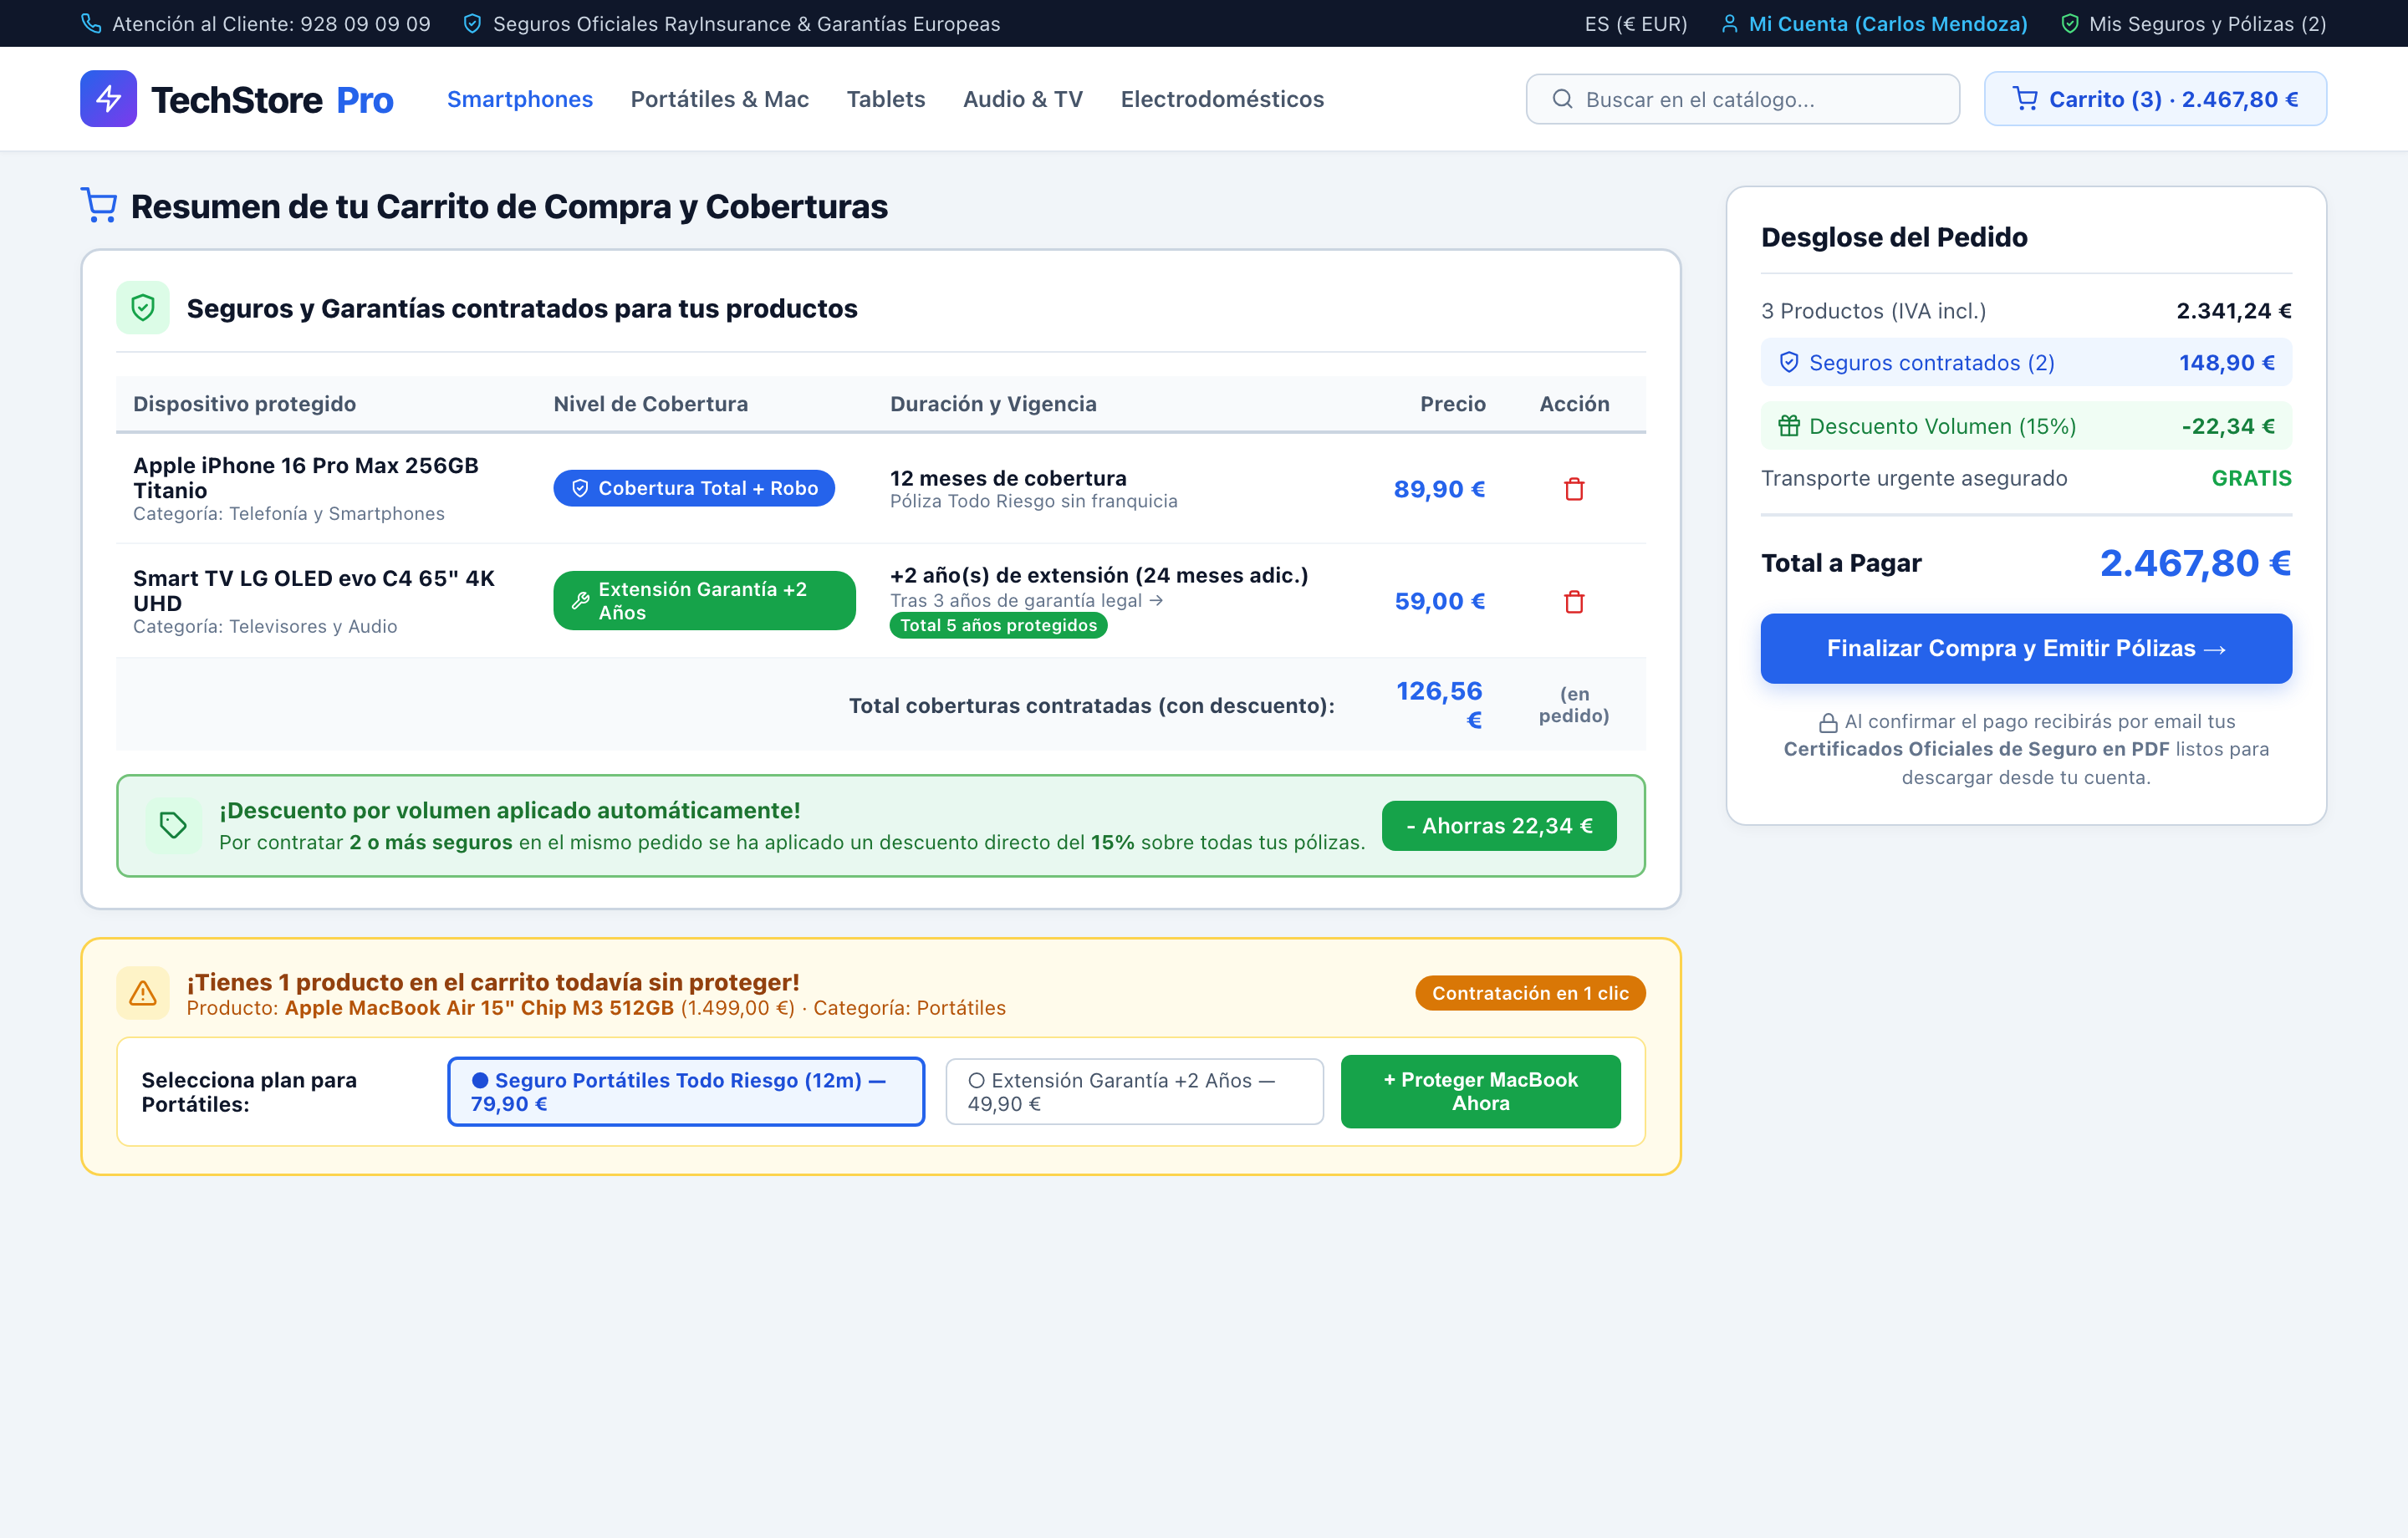Click the warning triangle icon in the unprotected product alert
The image size is (2408, 1538).
pyautogui.click(x=143, y=992)
